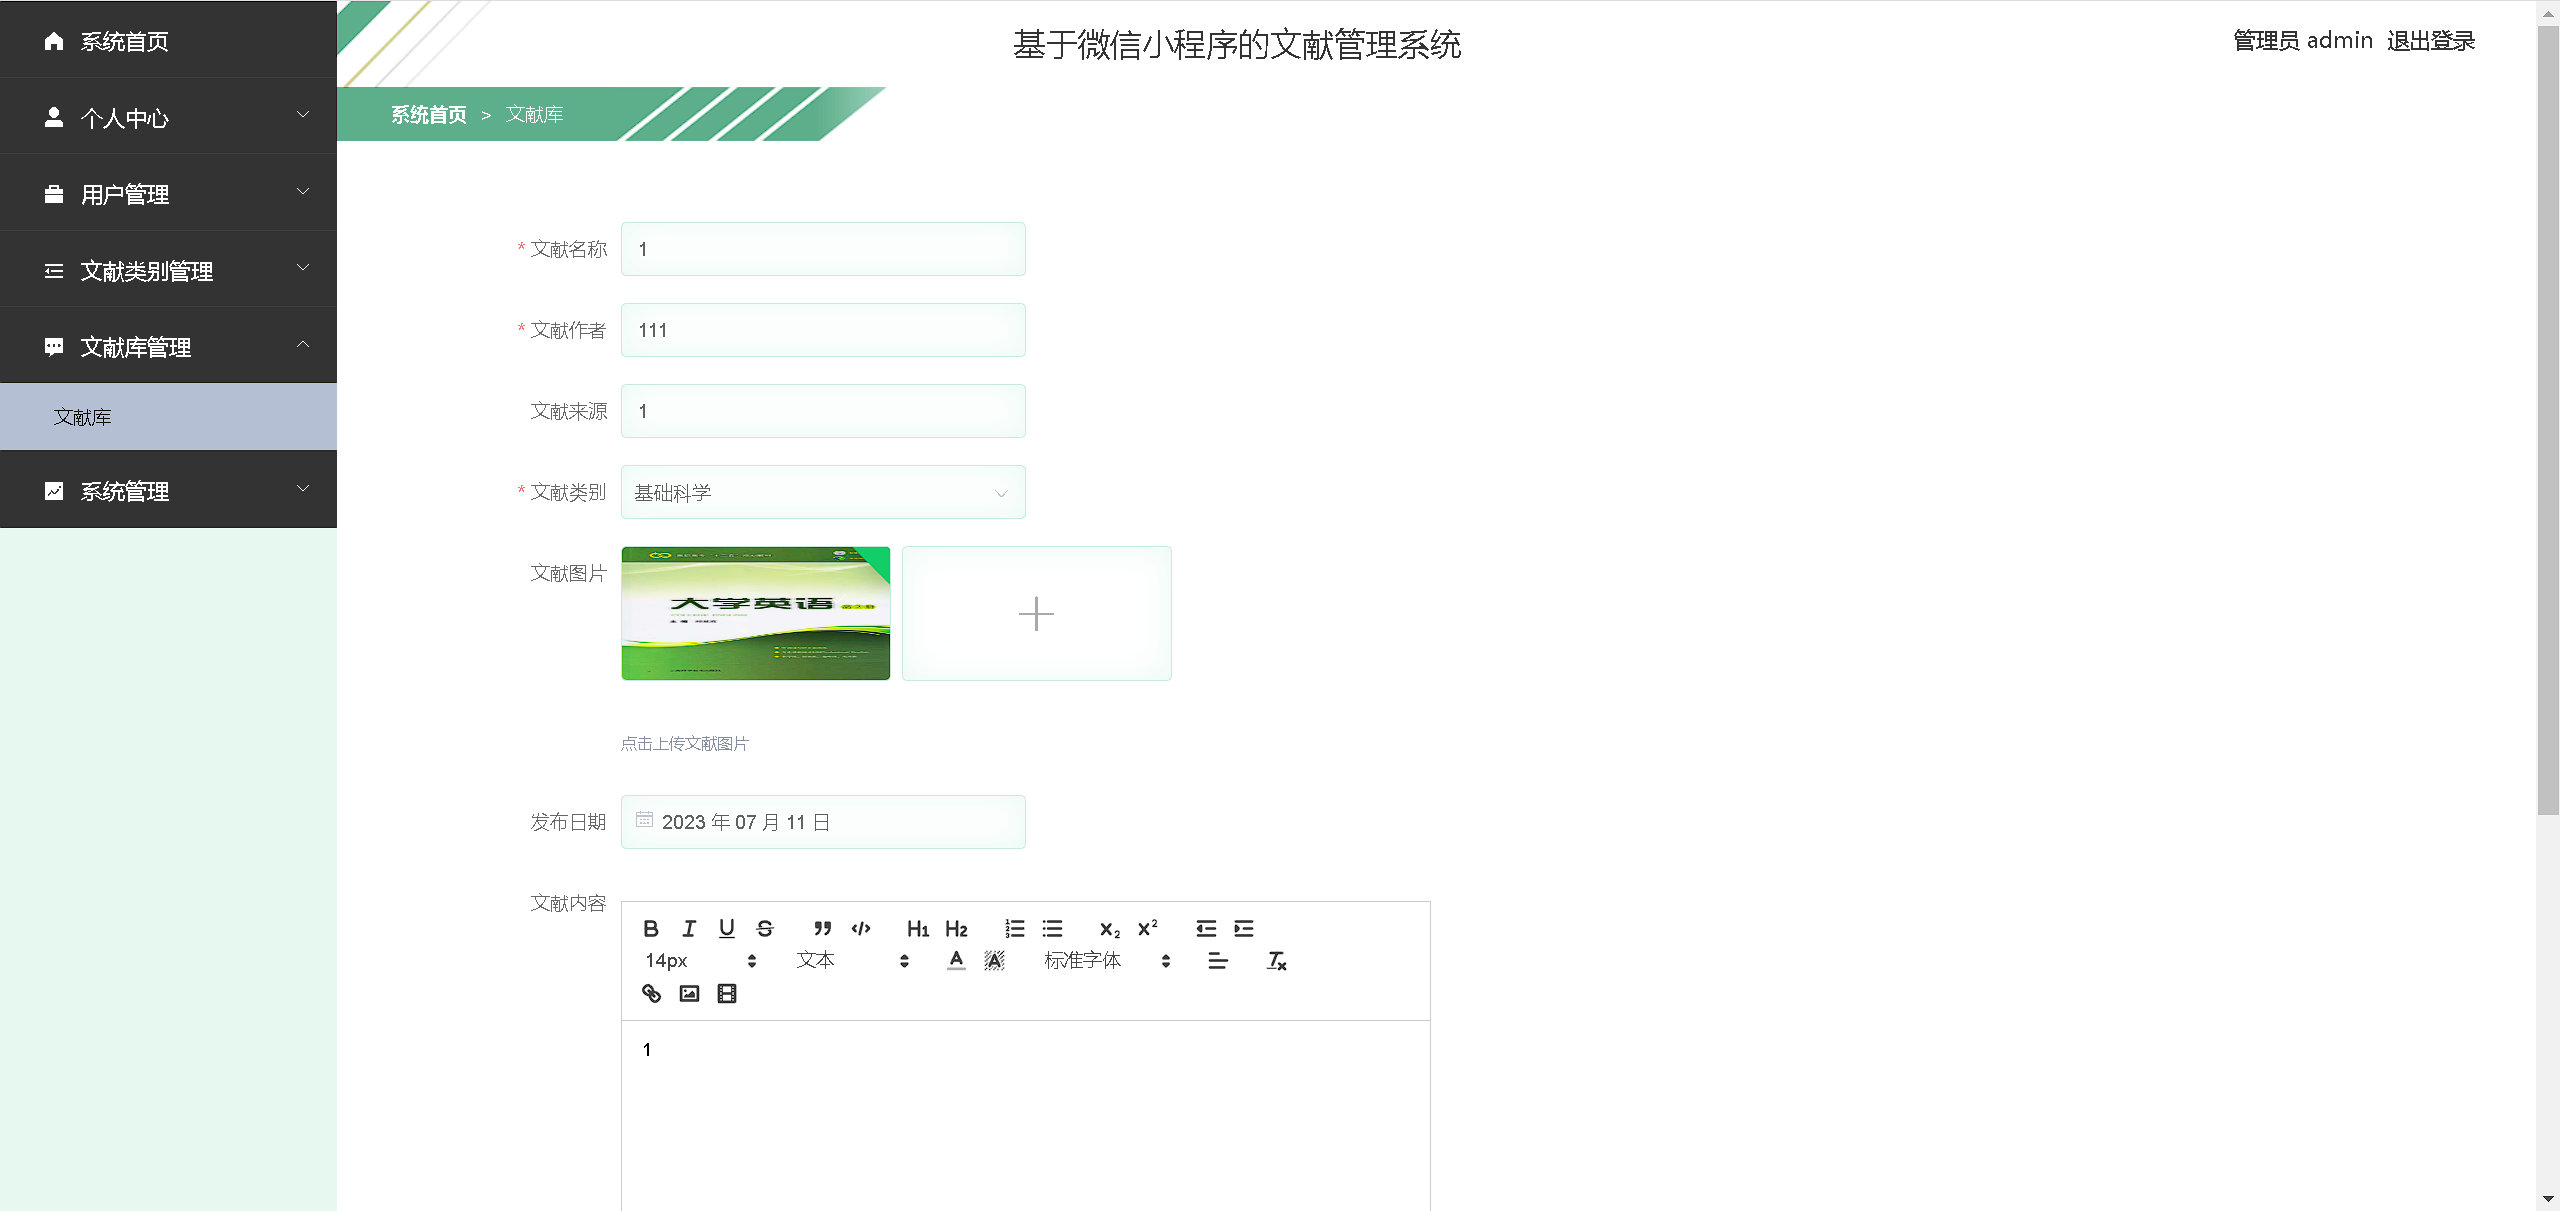Screen dimensions: 2560x1211
Task: Open text color picker in editor
Action: (956, 961)
